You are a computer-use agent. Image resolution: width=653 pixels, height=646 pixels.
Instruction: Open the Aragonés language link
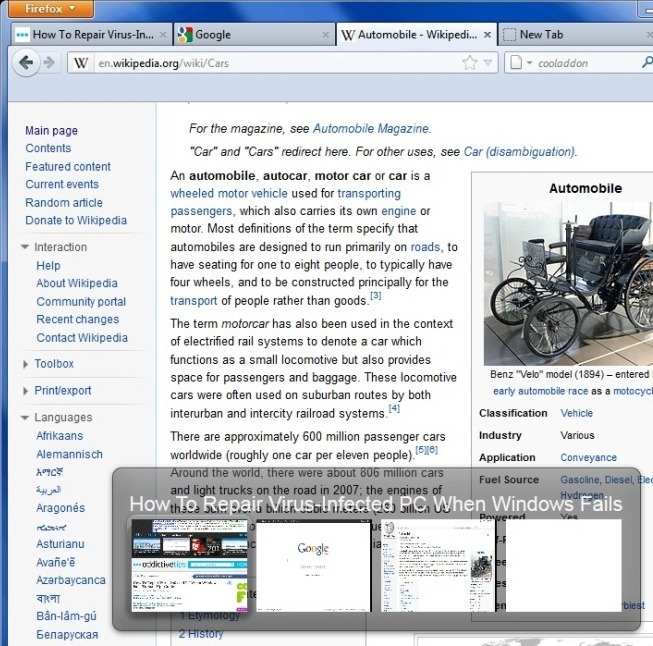pos(60,508)
